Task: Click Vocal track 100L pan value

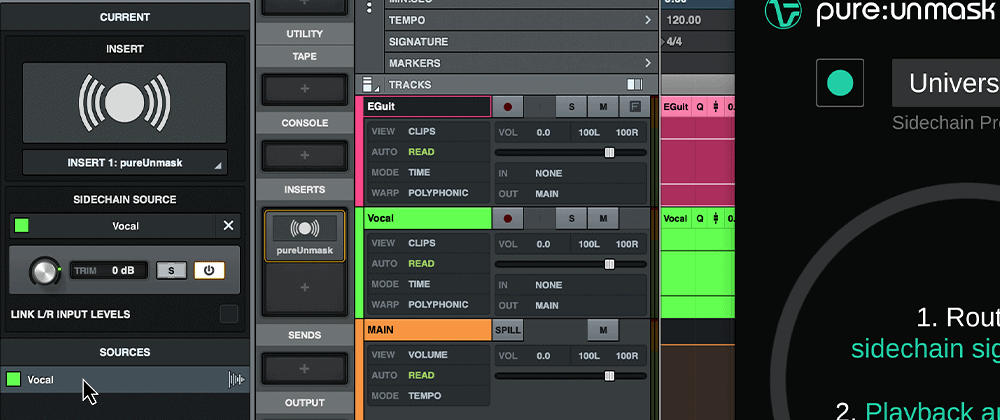Action: pyautogui.click(x=589, y=244)
